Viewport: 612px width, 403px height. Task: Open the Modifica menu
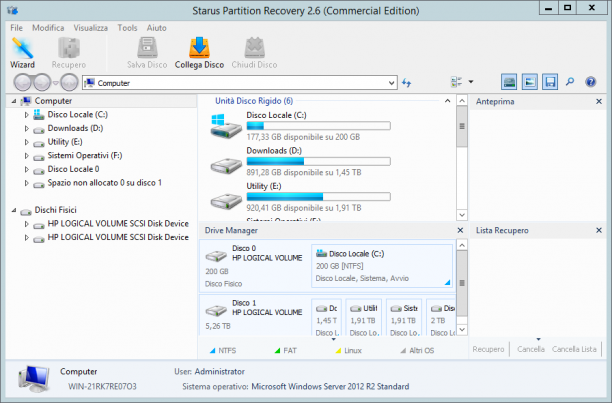[x=48, y=28]
